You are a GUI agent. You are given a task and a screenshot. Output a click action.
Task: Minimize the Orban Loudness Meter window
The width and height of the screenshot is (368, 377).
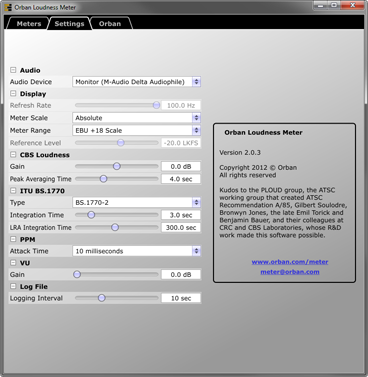coord(321,5)
